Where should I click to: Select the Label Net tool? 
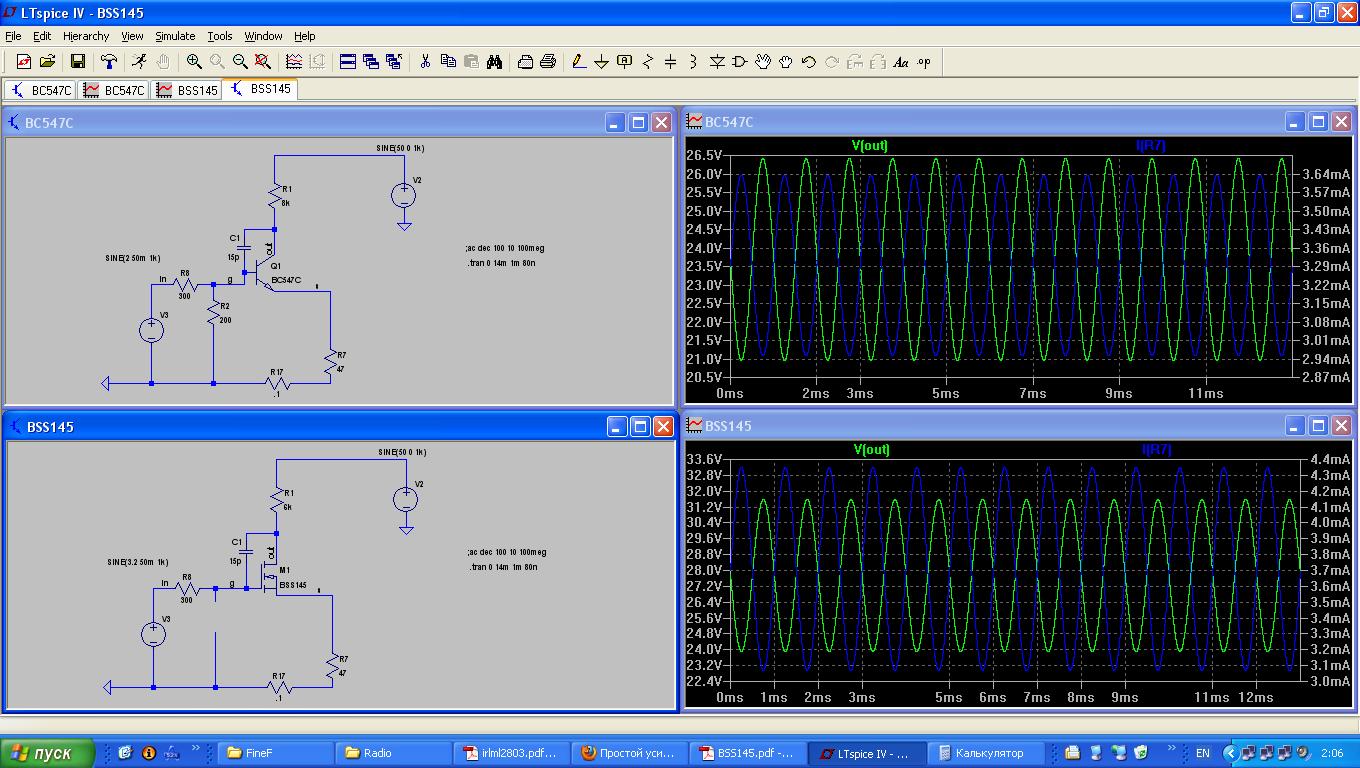(x=625, y=62)
